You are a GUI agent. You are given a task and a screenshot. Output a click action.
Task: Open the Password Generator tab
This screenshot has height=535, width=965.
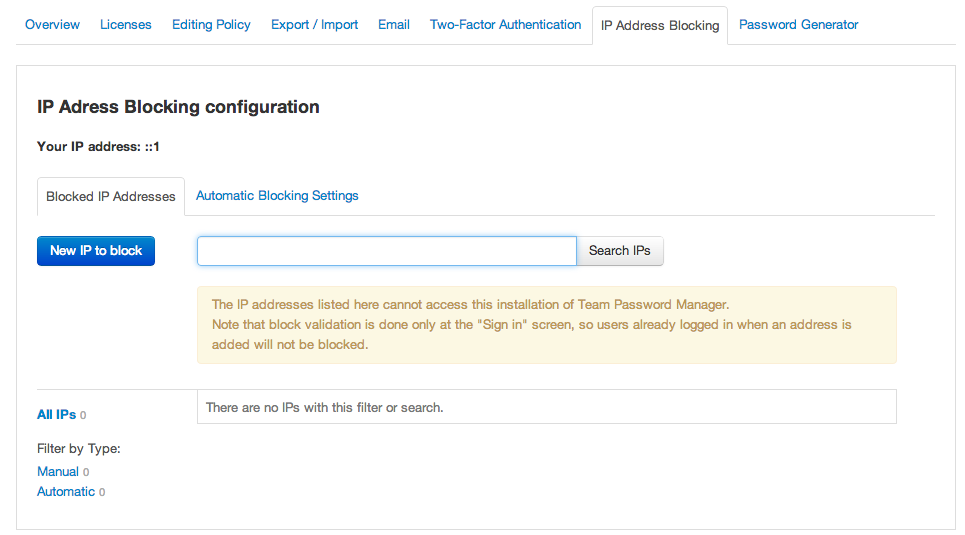point(798,25)
